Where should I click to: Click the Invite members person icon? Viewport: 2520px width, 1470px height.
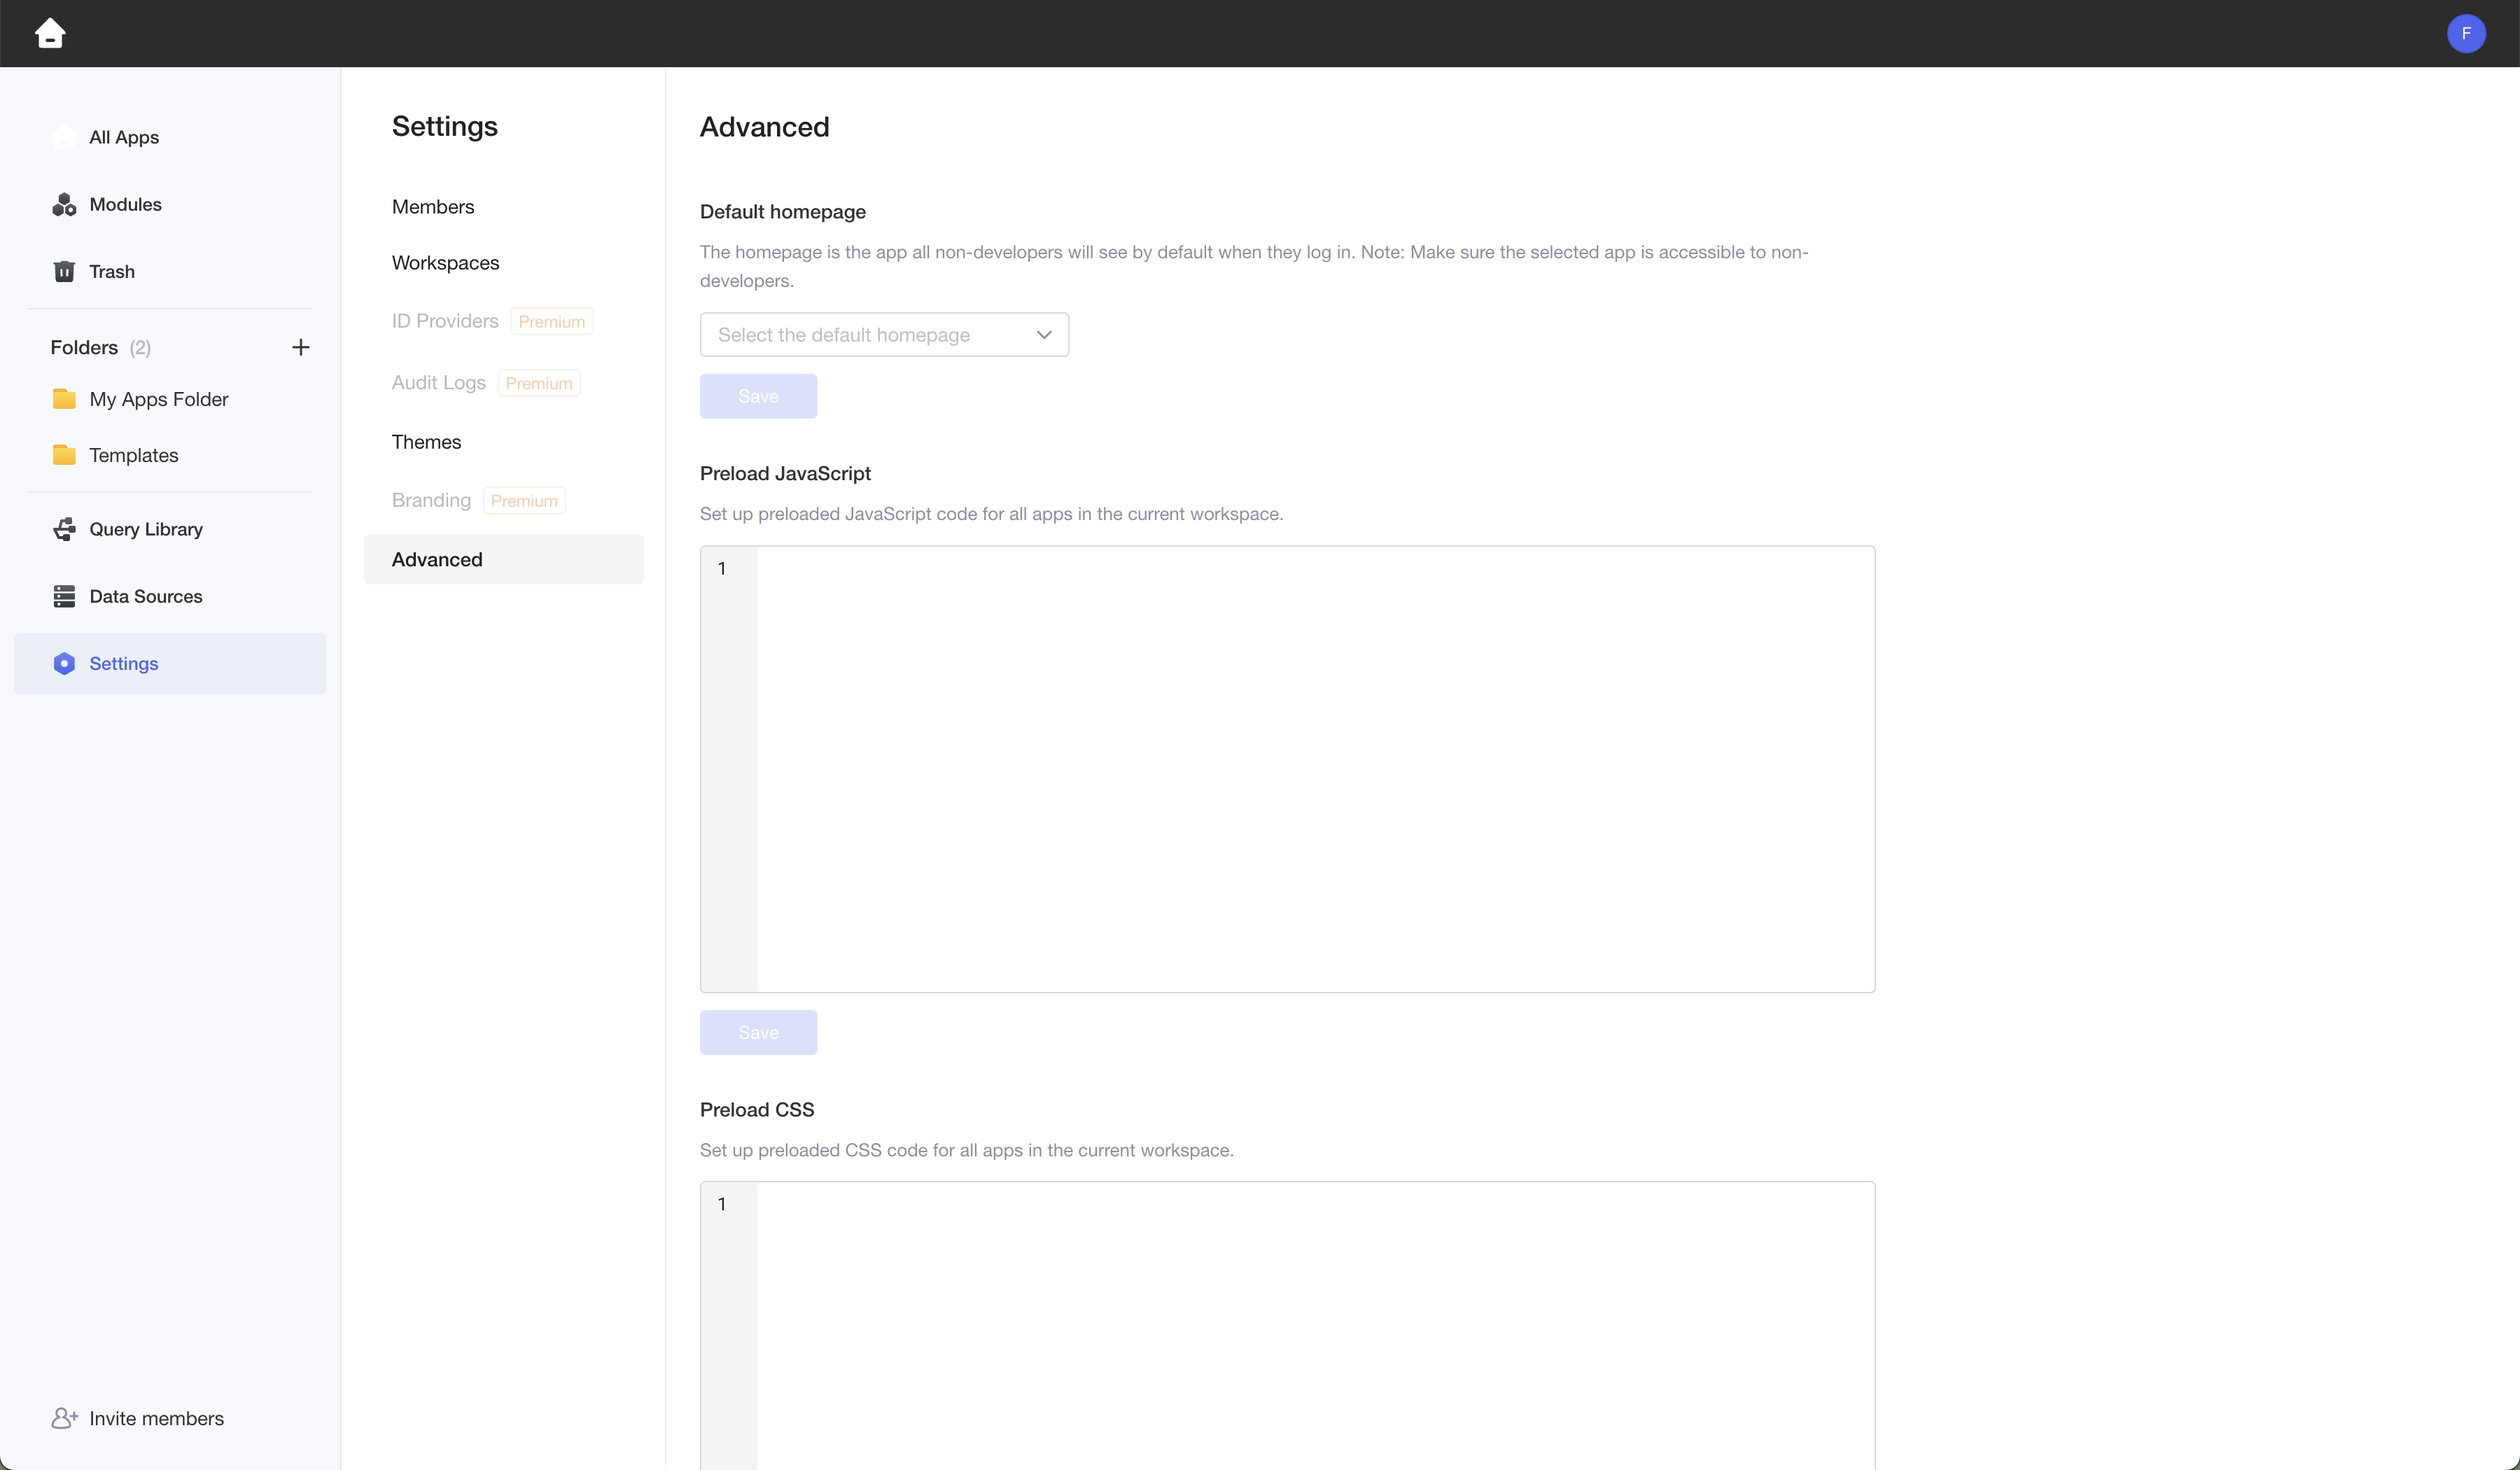[x=64, y=1418]
